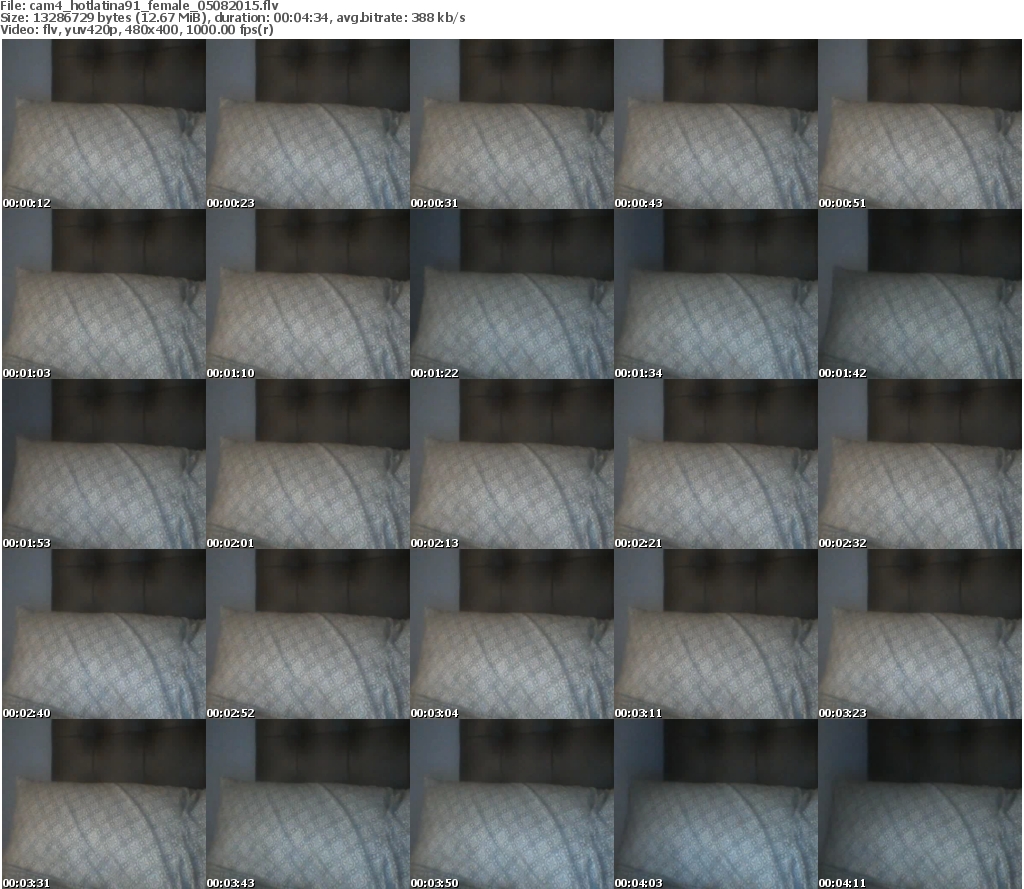Choose the snapshot marked 00:03:50
1024x889 pixels.
point(512,803)
